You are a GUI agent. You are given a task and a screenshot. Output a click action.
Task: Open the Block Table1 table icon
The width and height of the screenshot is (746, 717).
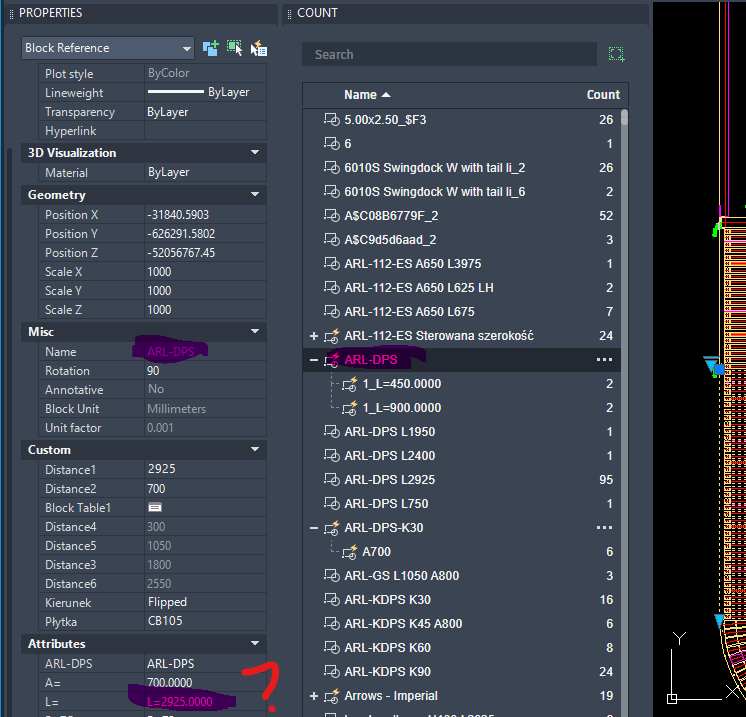click(x=155, y=508)
